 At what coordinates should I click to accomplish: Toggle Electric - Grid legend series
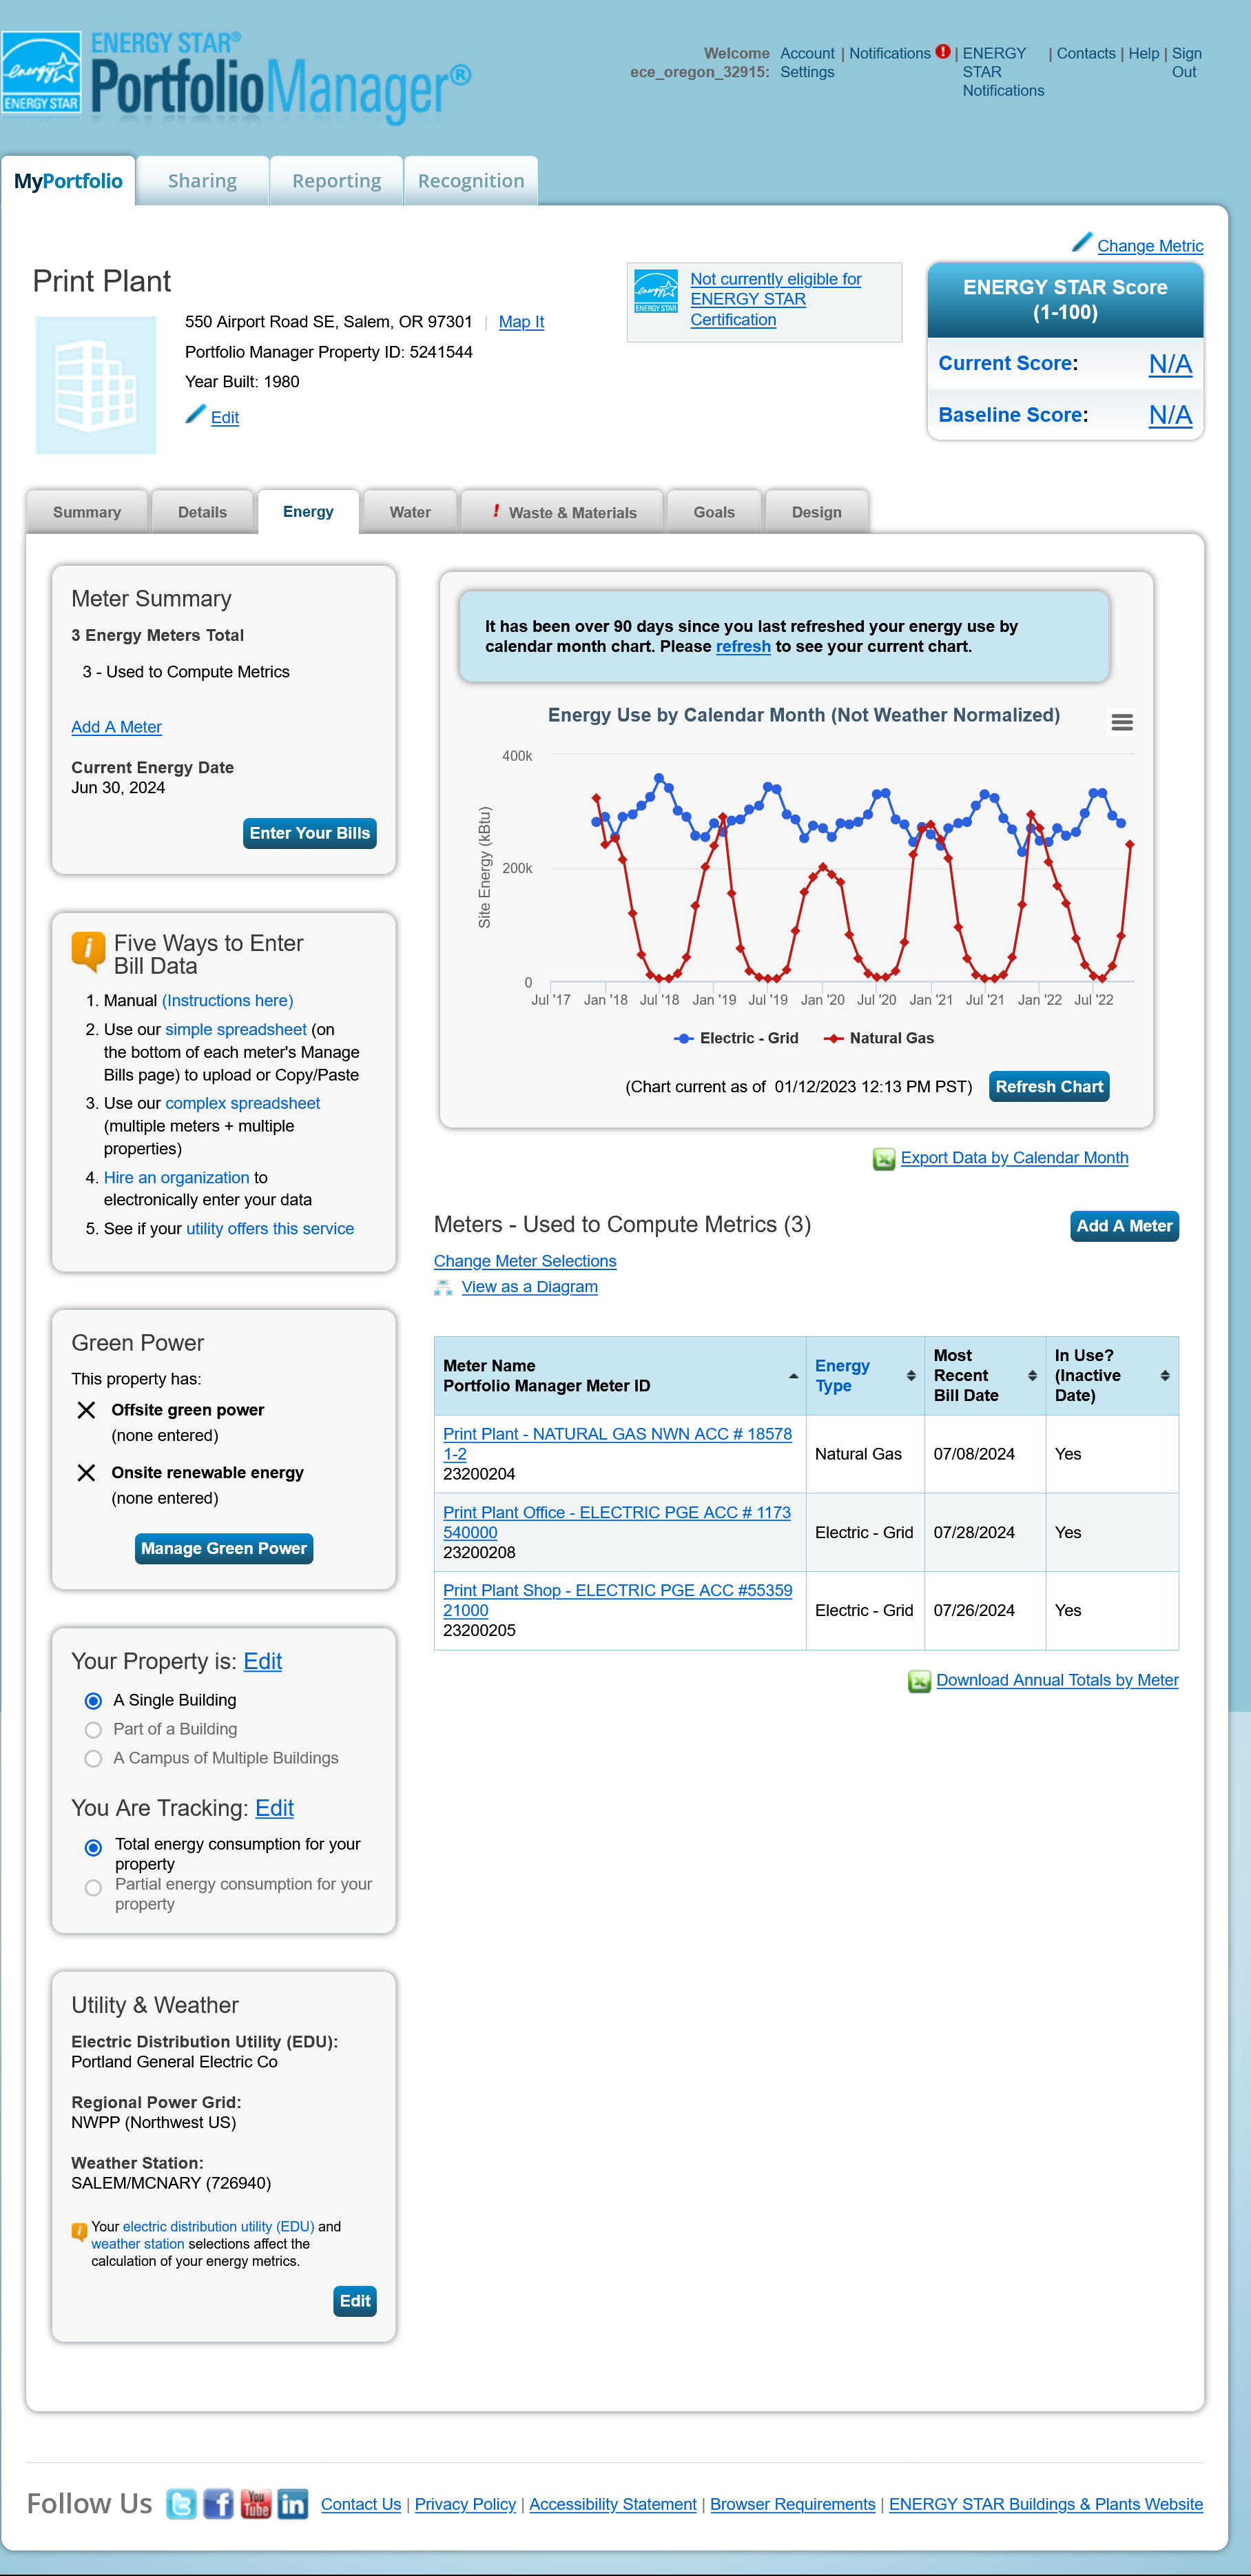737,1038
